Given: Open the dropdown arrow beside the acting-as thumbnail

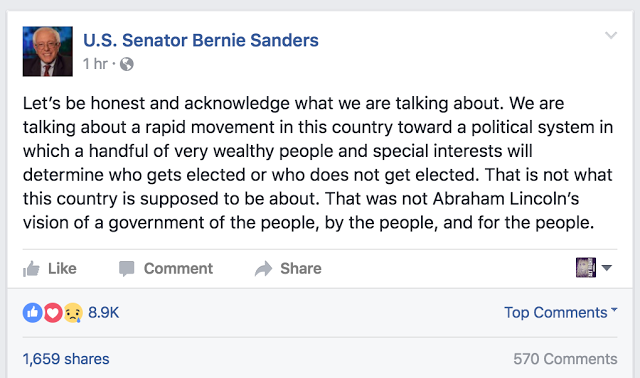Looking at the screenshot, I should pyautogui.click(x=607, y=268).
